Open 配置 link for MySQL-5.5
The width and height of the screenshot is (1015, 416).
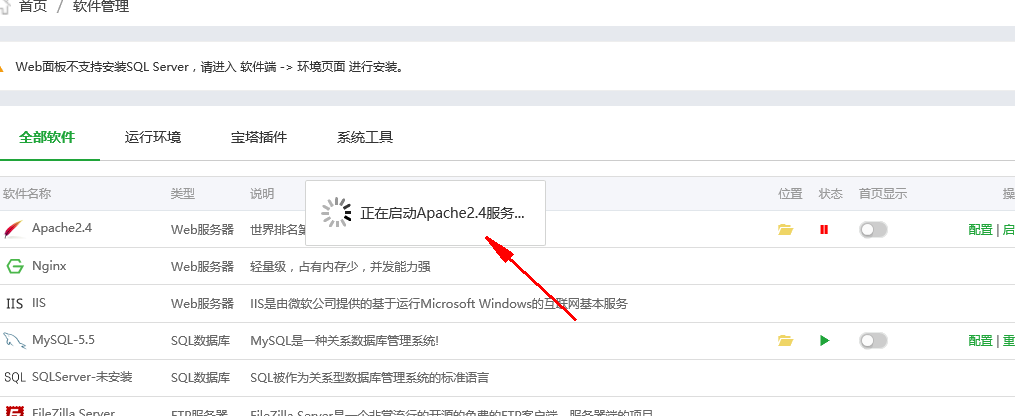981,340
